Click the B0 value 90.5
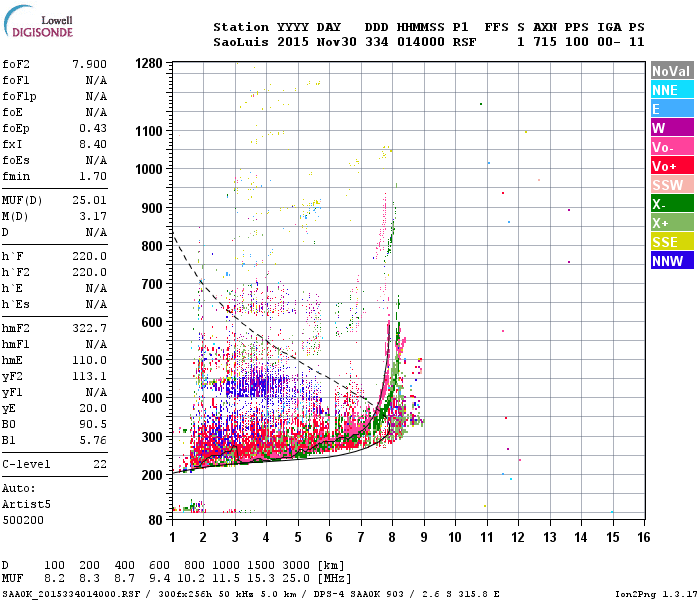The image size is (700, 600). pyautogui.click(x=93, y=424)
